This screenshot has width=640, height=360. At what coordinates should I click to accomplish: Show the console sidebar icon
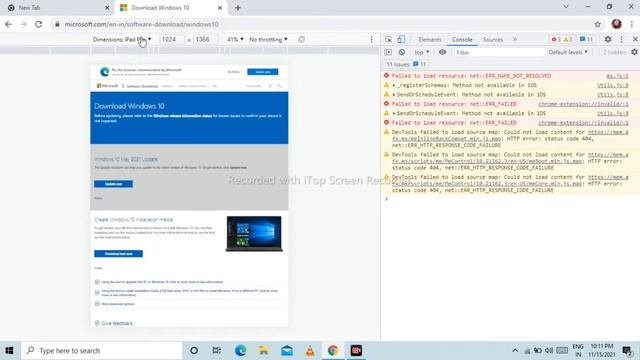[x=388, y=52]
